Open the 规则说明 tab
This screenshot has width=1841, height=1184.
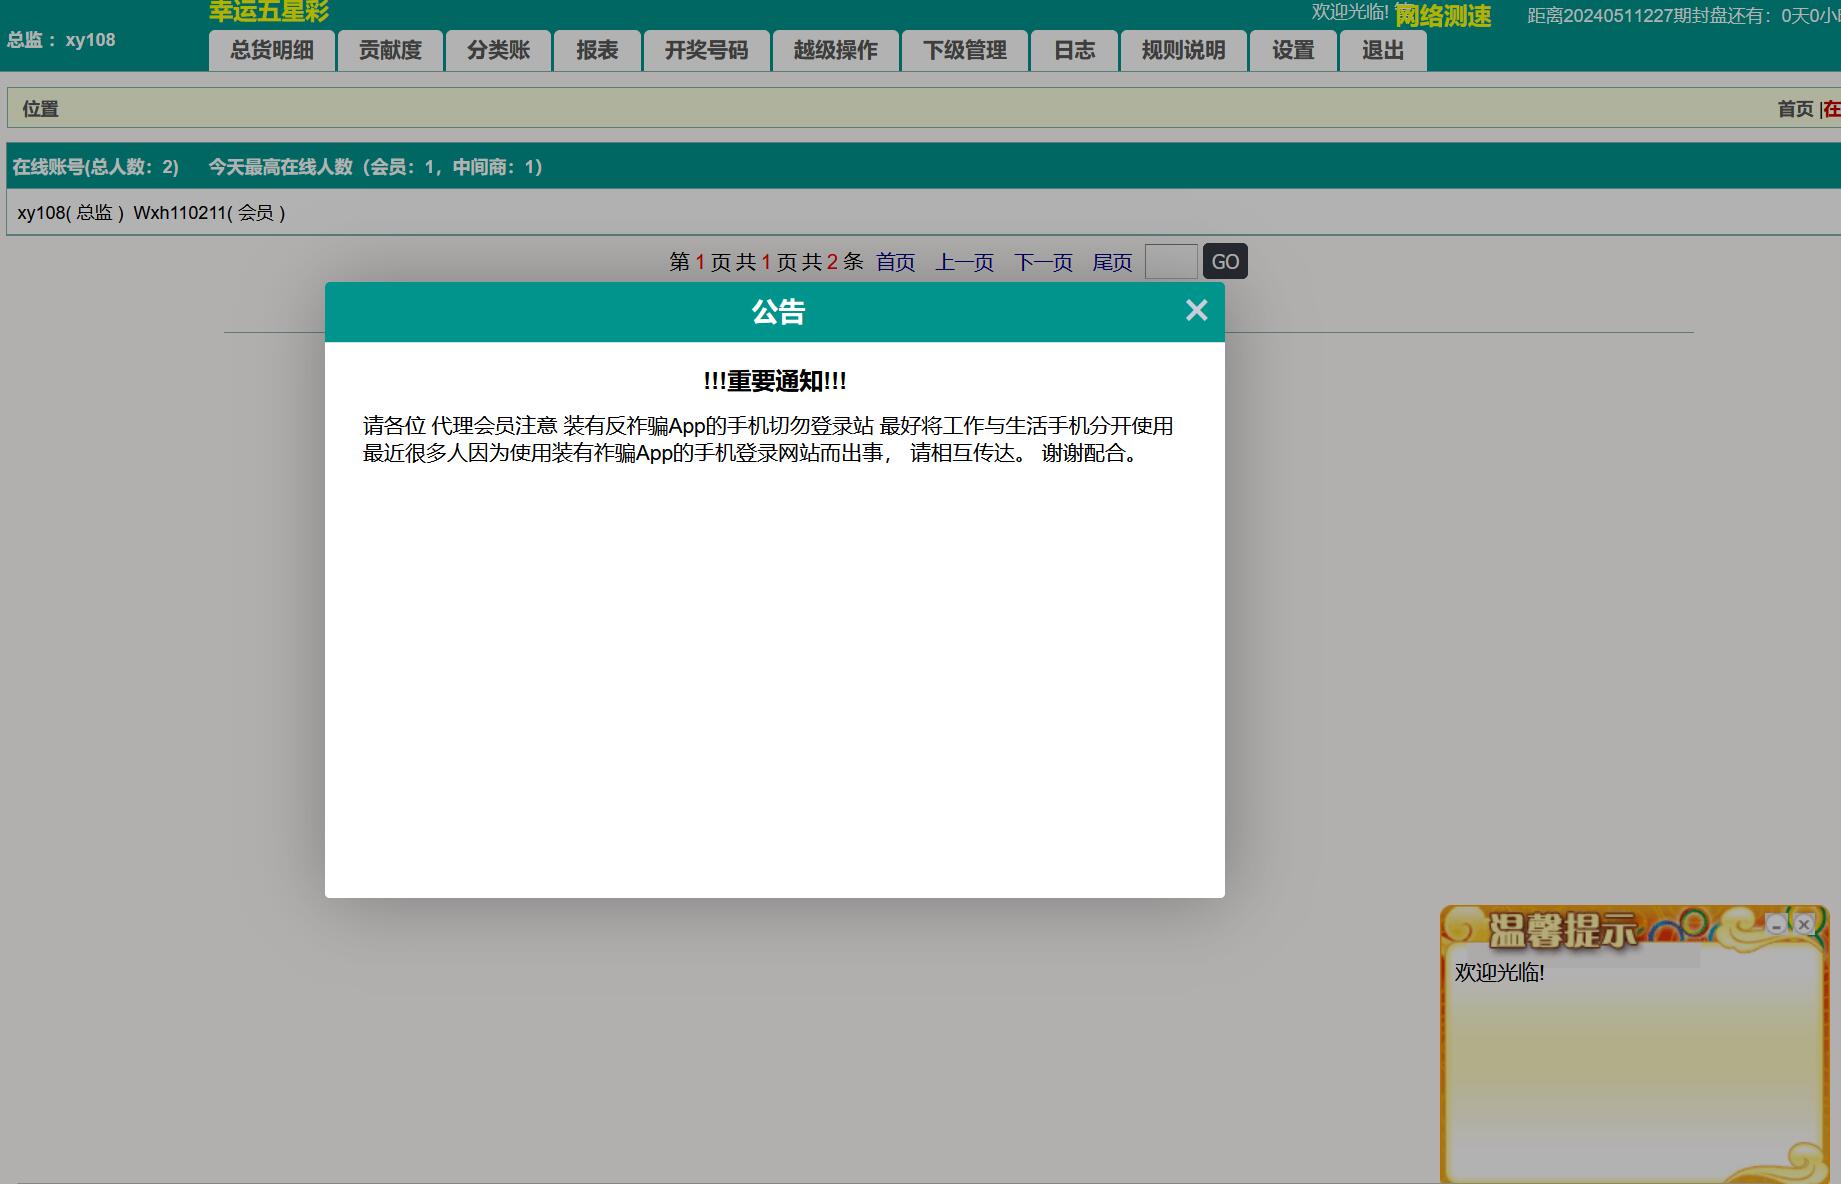pos(1183,51)
